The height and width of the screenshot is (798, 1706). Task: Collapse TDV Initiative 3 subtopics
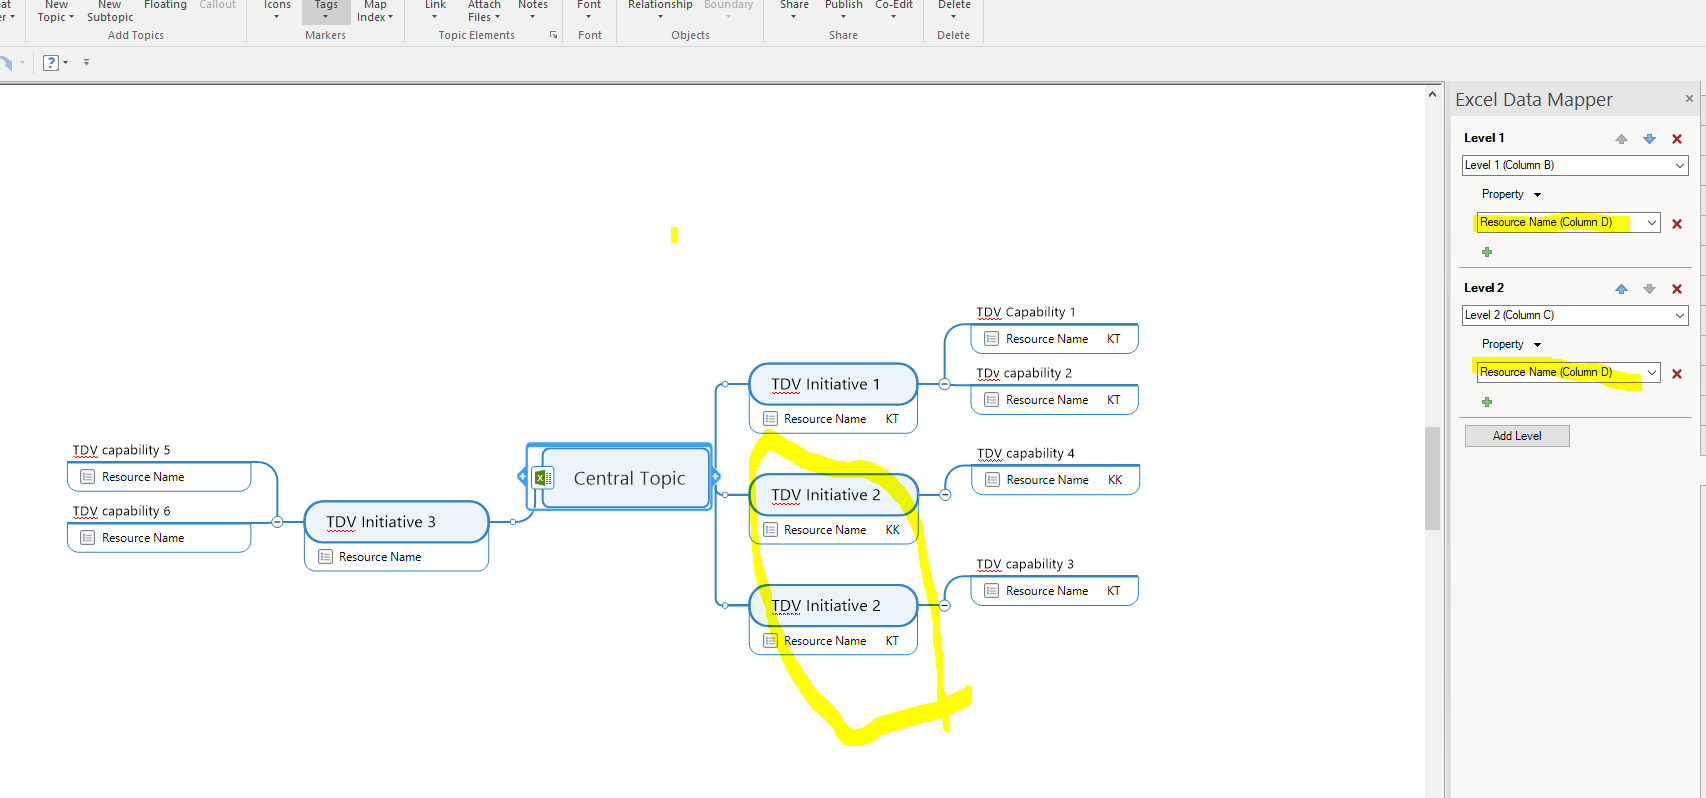point(277,522)
